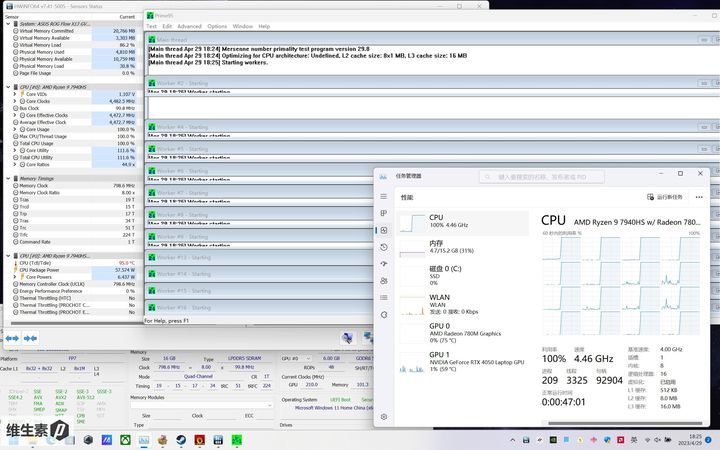
Task: Expand Core Powers sensor row
Action: (15, 277)
